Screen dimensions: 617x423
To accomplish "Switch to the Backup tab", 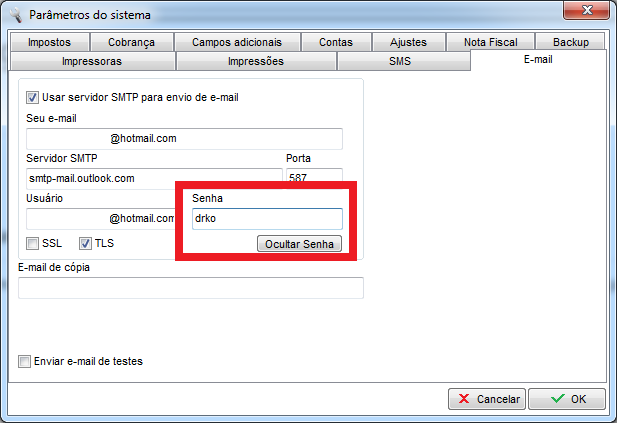I will tap(571, 42).
